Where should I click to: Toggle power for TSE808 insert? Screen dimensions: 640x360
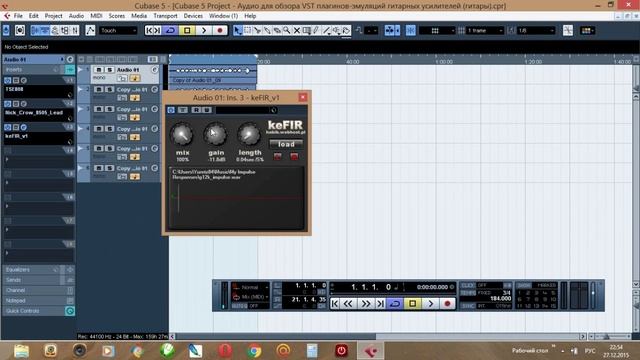pos(7,80)
